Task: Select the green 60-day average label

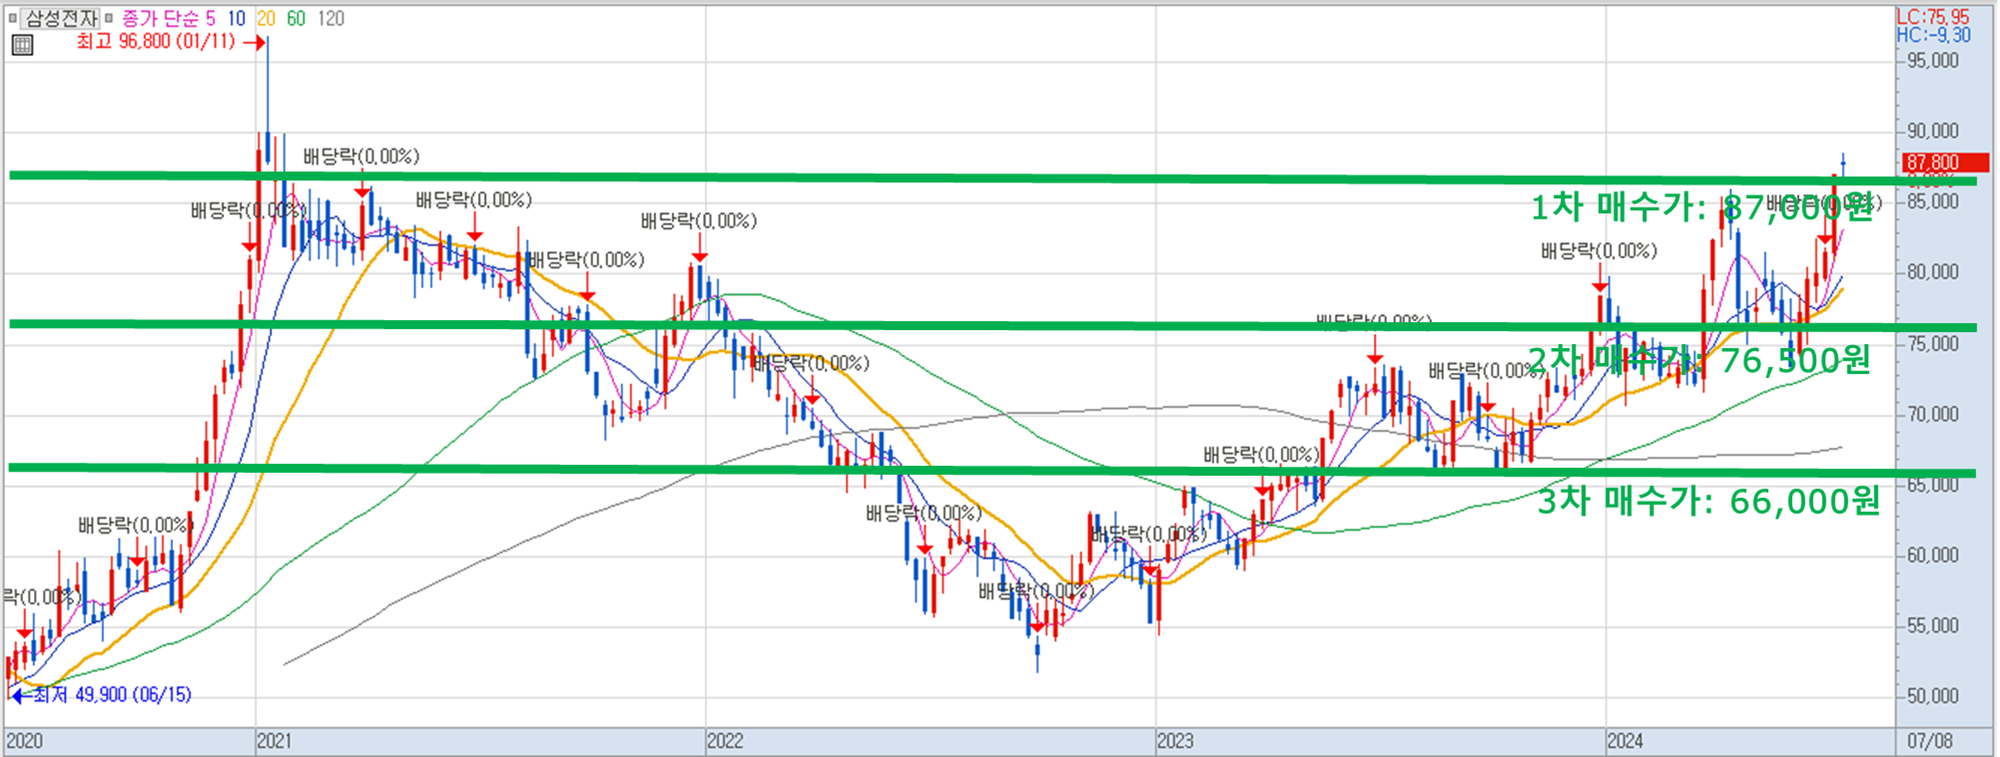Action: pyautogui.click(x=296, y=18)
